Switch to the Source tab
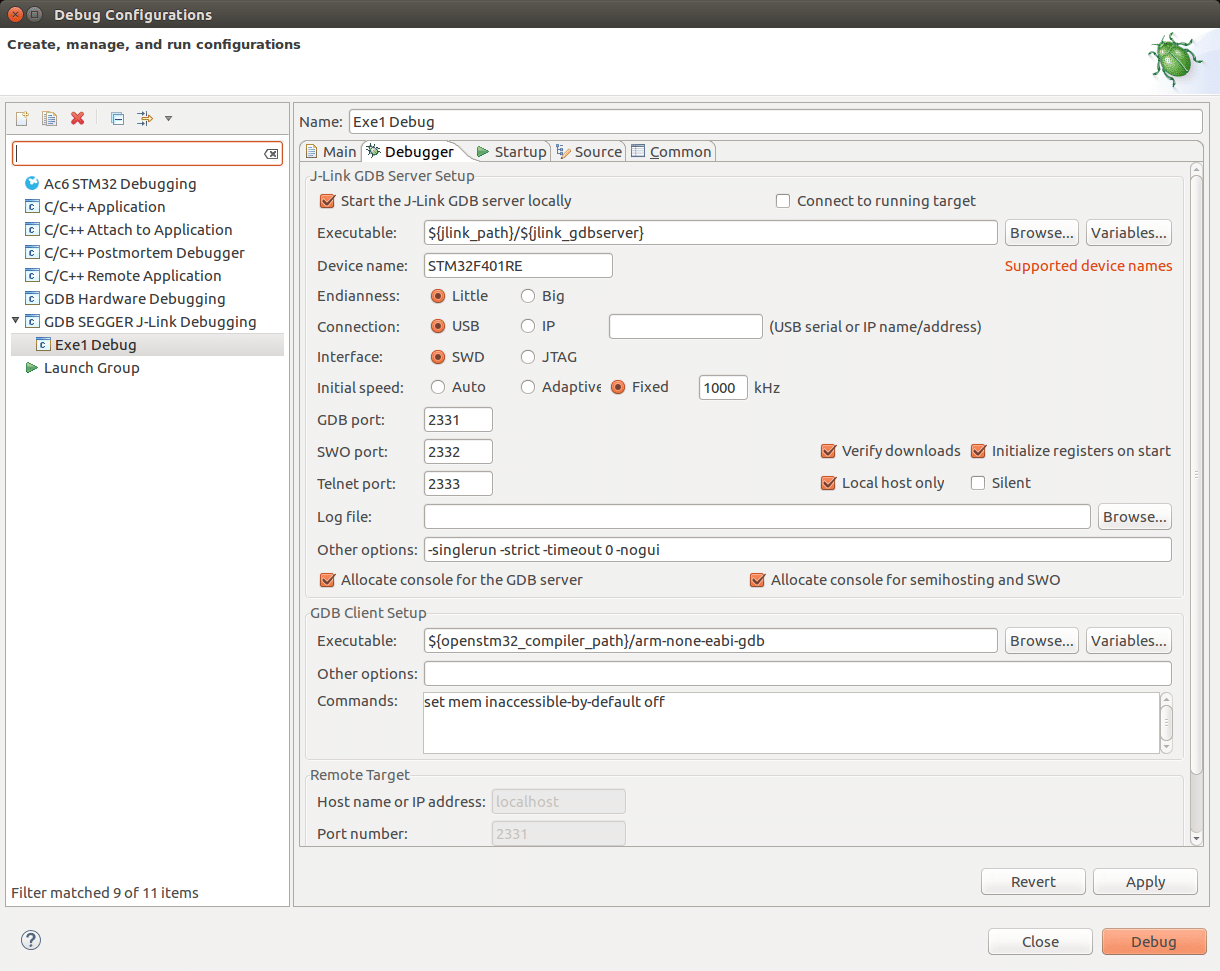 click(x=588, y=152)
